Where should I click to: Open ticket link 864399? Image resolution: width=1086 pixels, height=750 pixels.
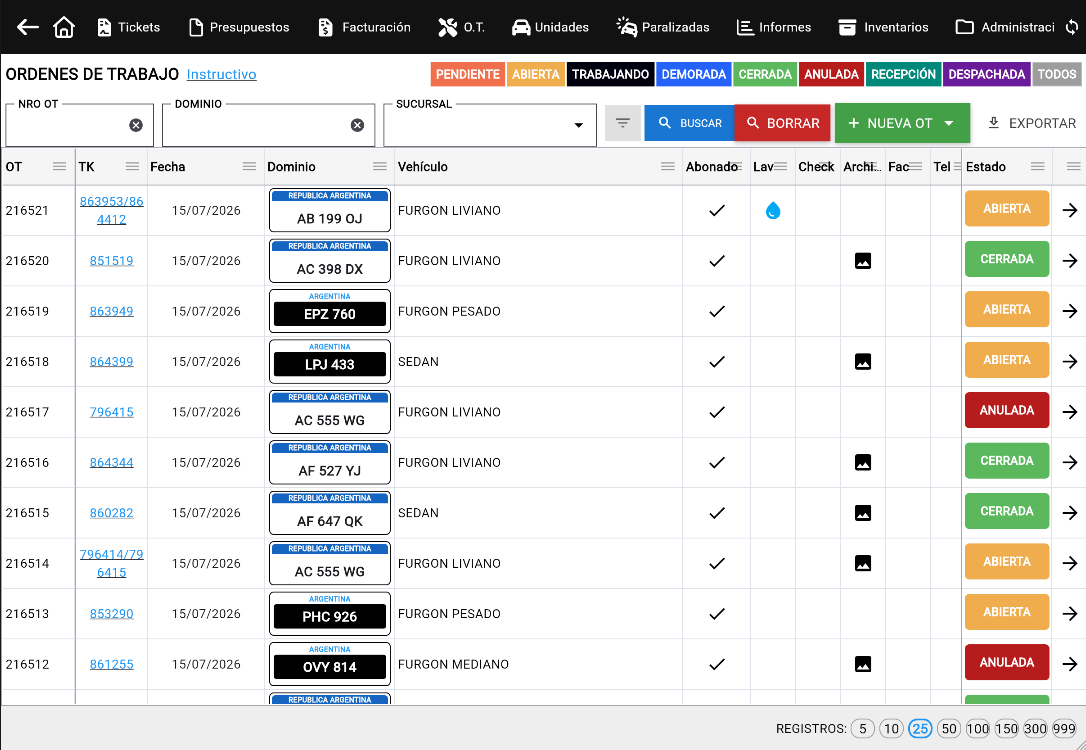tap(112, 361)
